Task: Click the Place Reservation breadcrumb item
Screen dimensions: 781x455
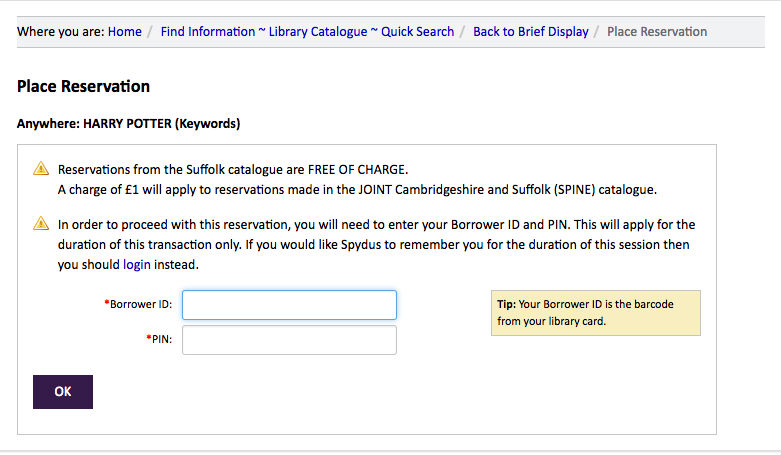Action: point(657,32)
